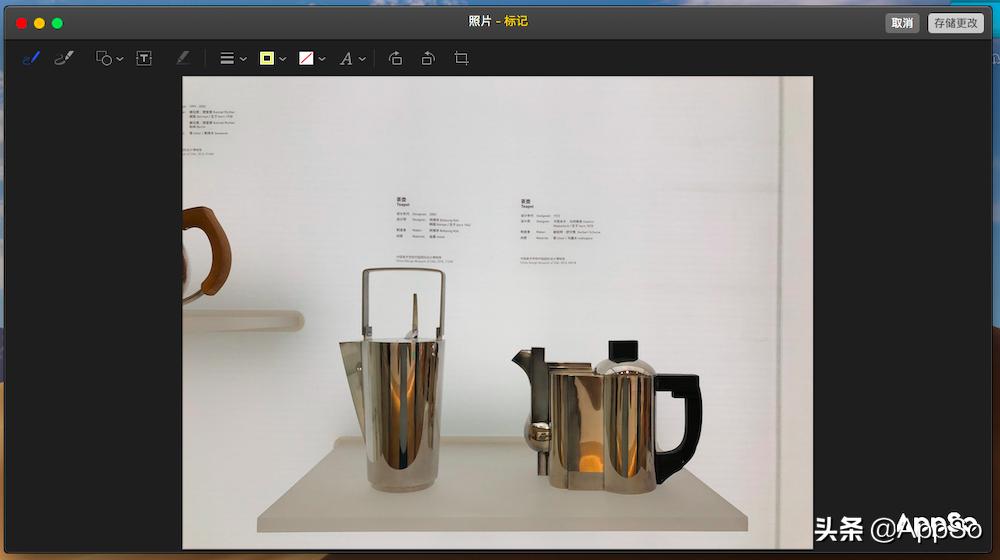Click the window title 照片 - 标记

(498, 22)
